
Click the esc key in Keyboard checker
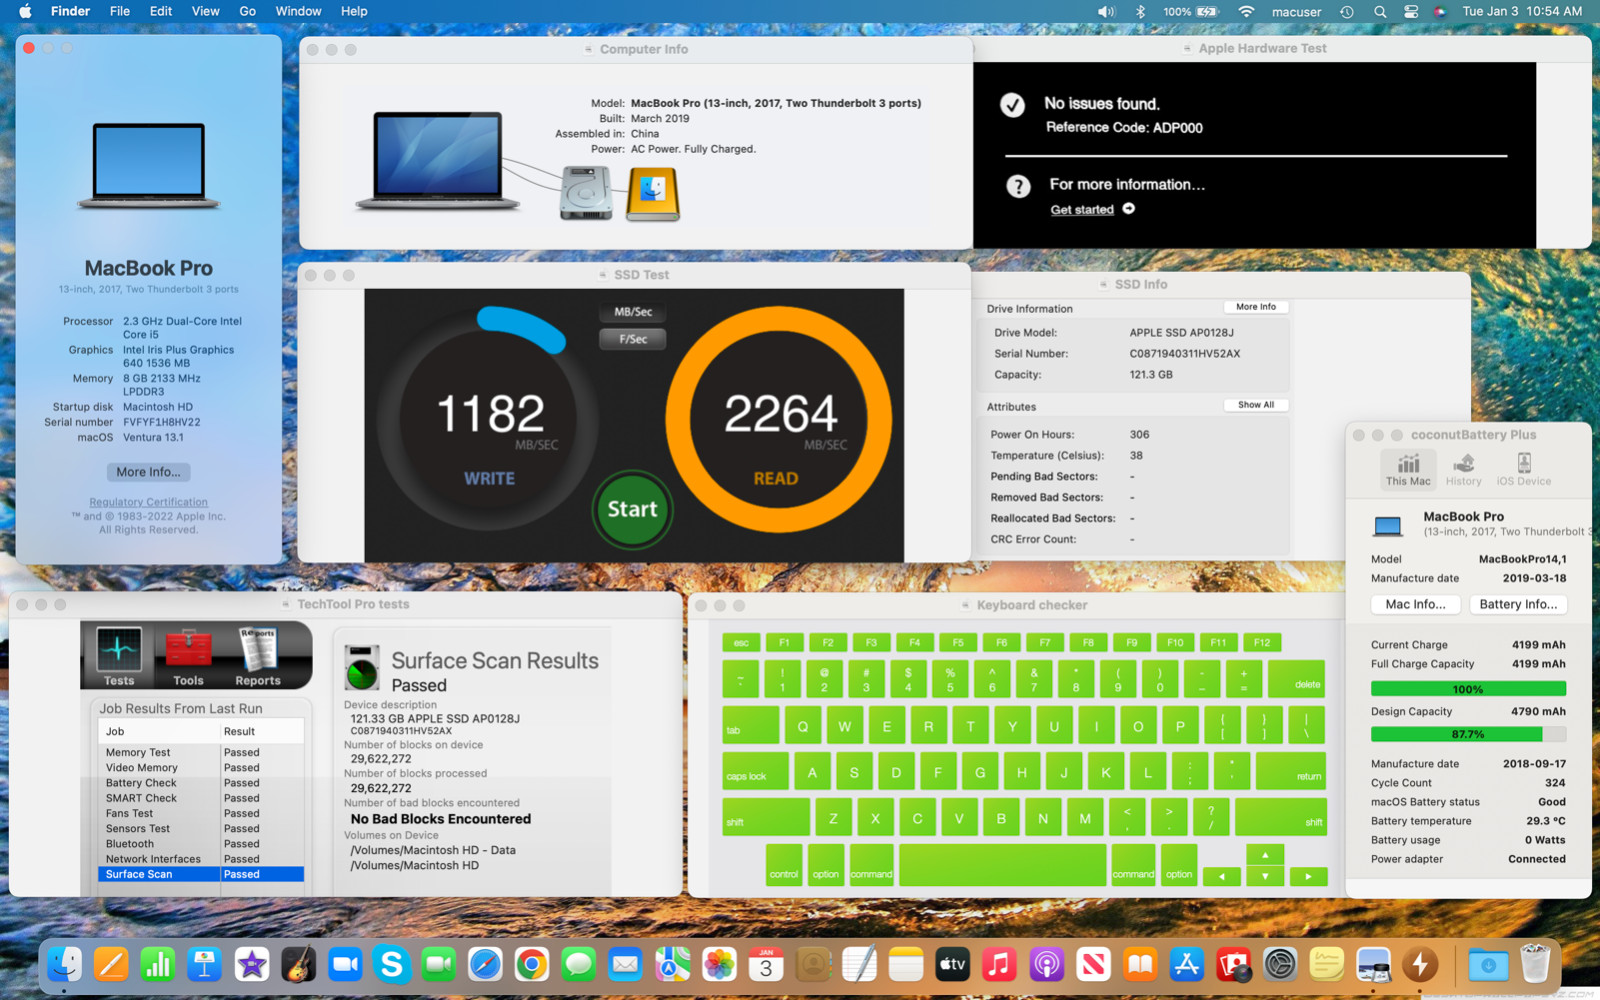pos(741,643)
